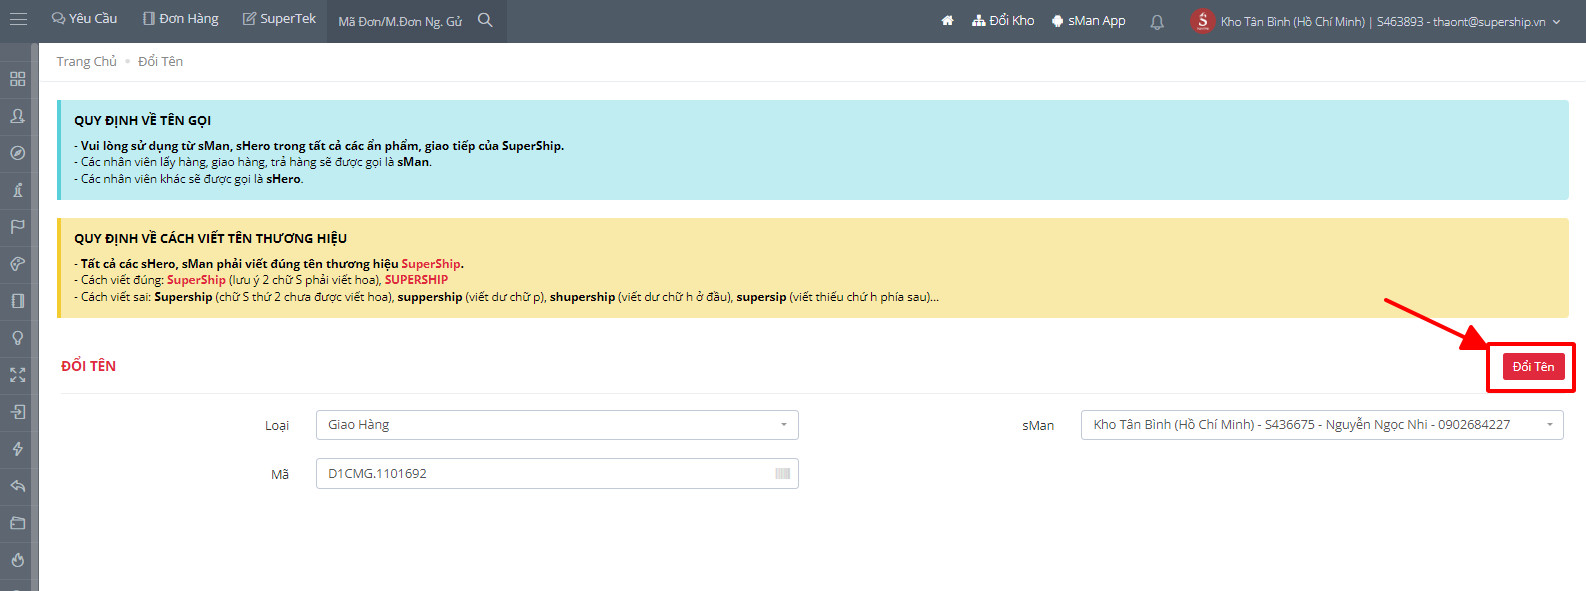The height and width of the screenshot is (591, 1586).
Task: Open the lightning bolt sidebar icon
Action: click(18, 449)
